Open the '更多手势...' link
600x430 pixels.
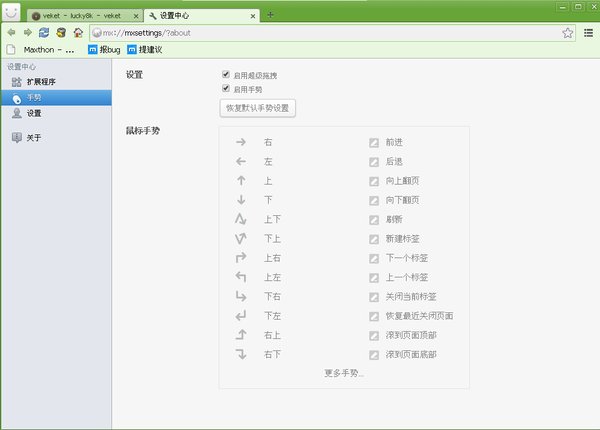tap(344, 373)
